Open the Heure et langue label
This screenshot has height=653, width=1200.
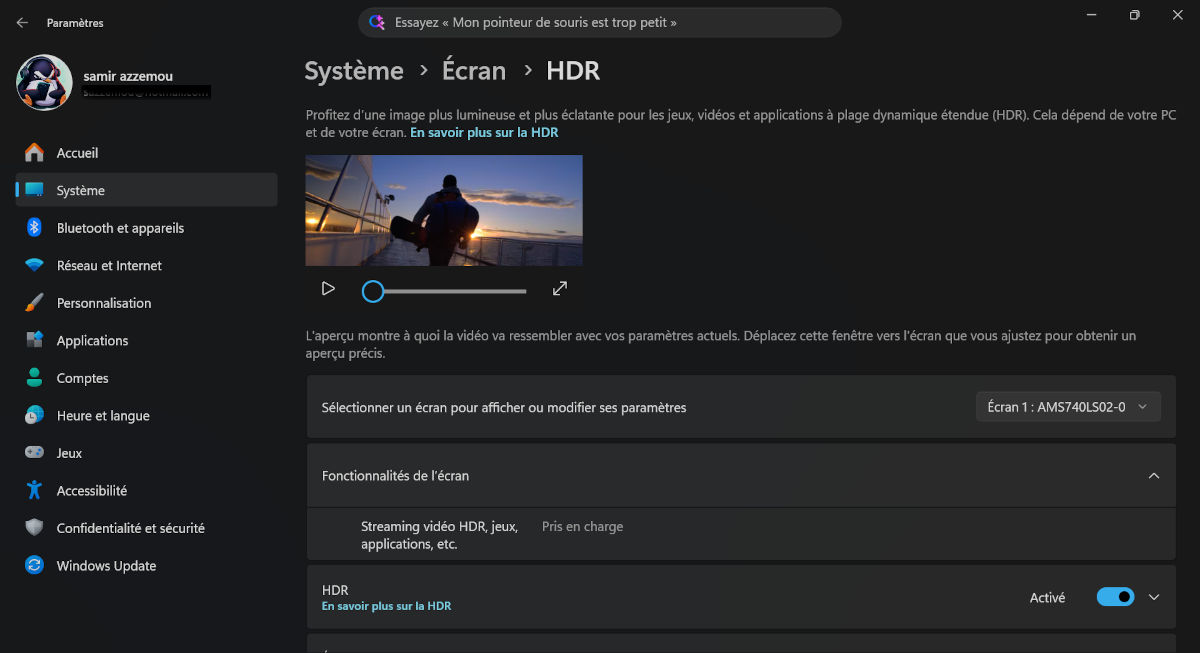103,415
